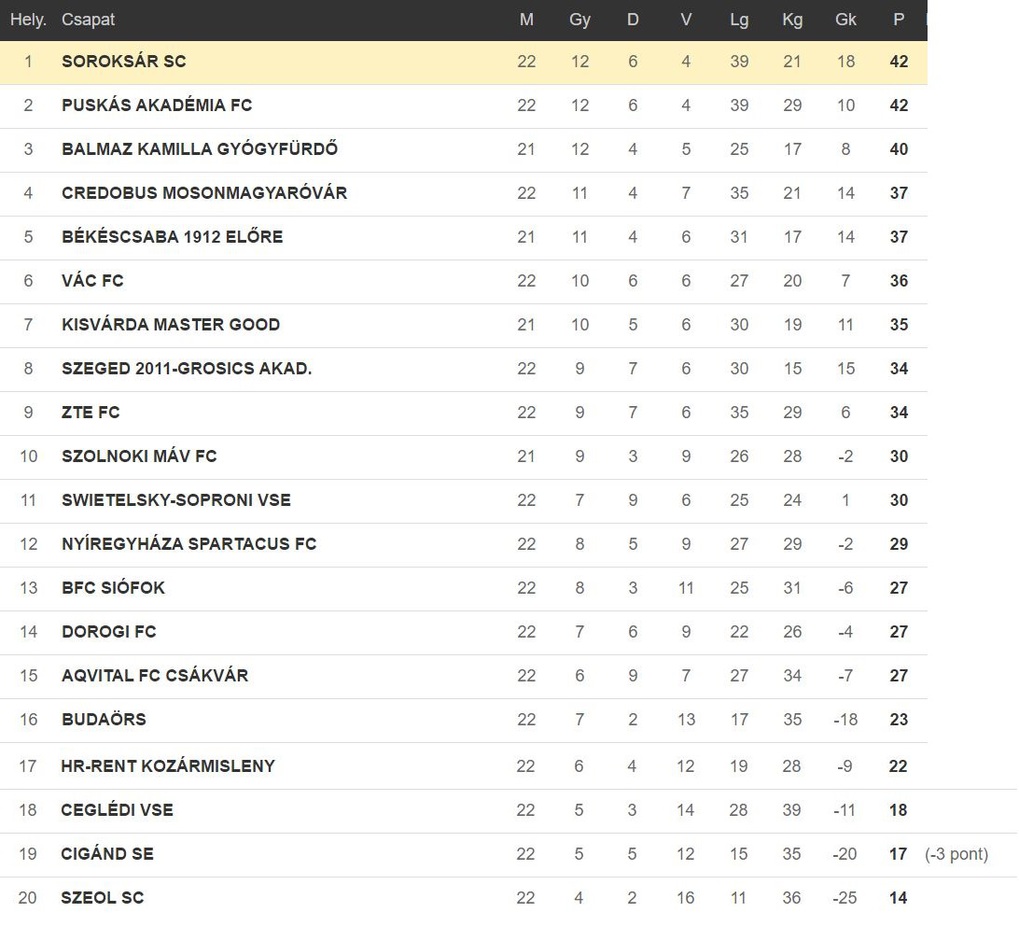Sort the table by the P points column header
This screenshot has width=1019, height=926.
(899, 19)
